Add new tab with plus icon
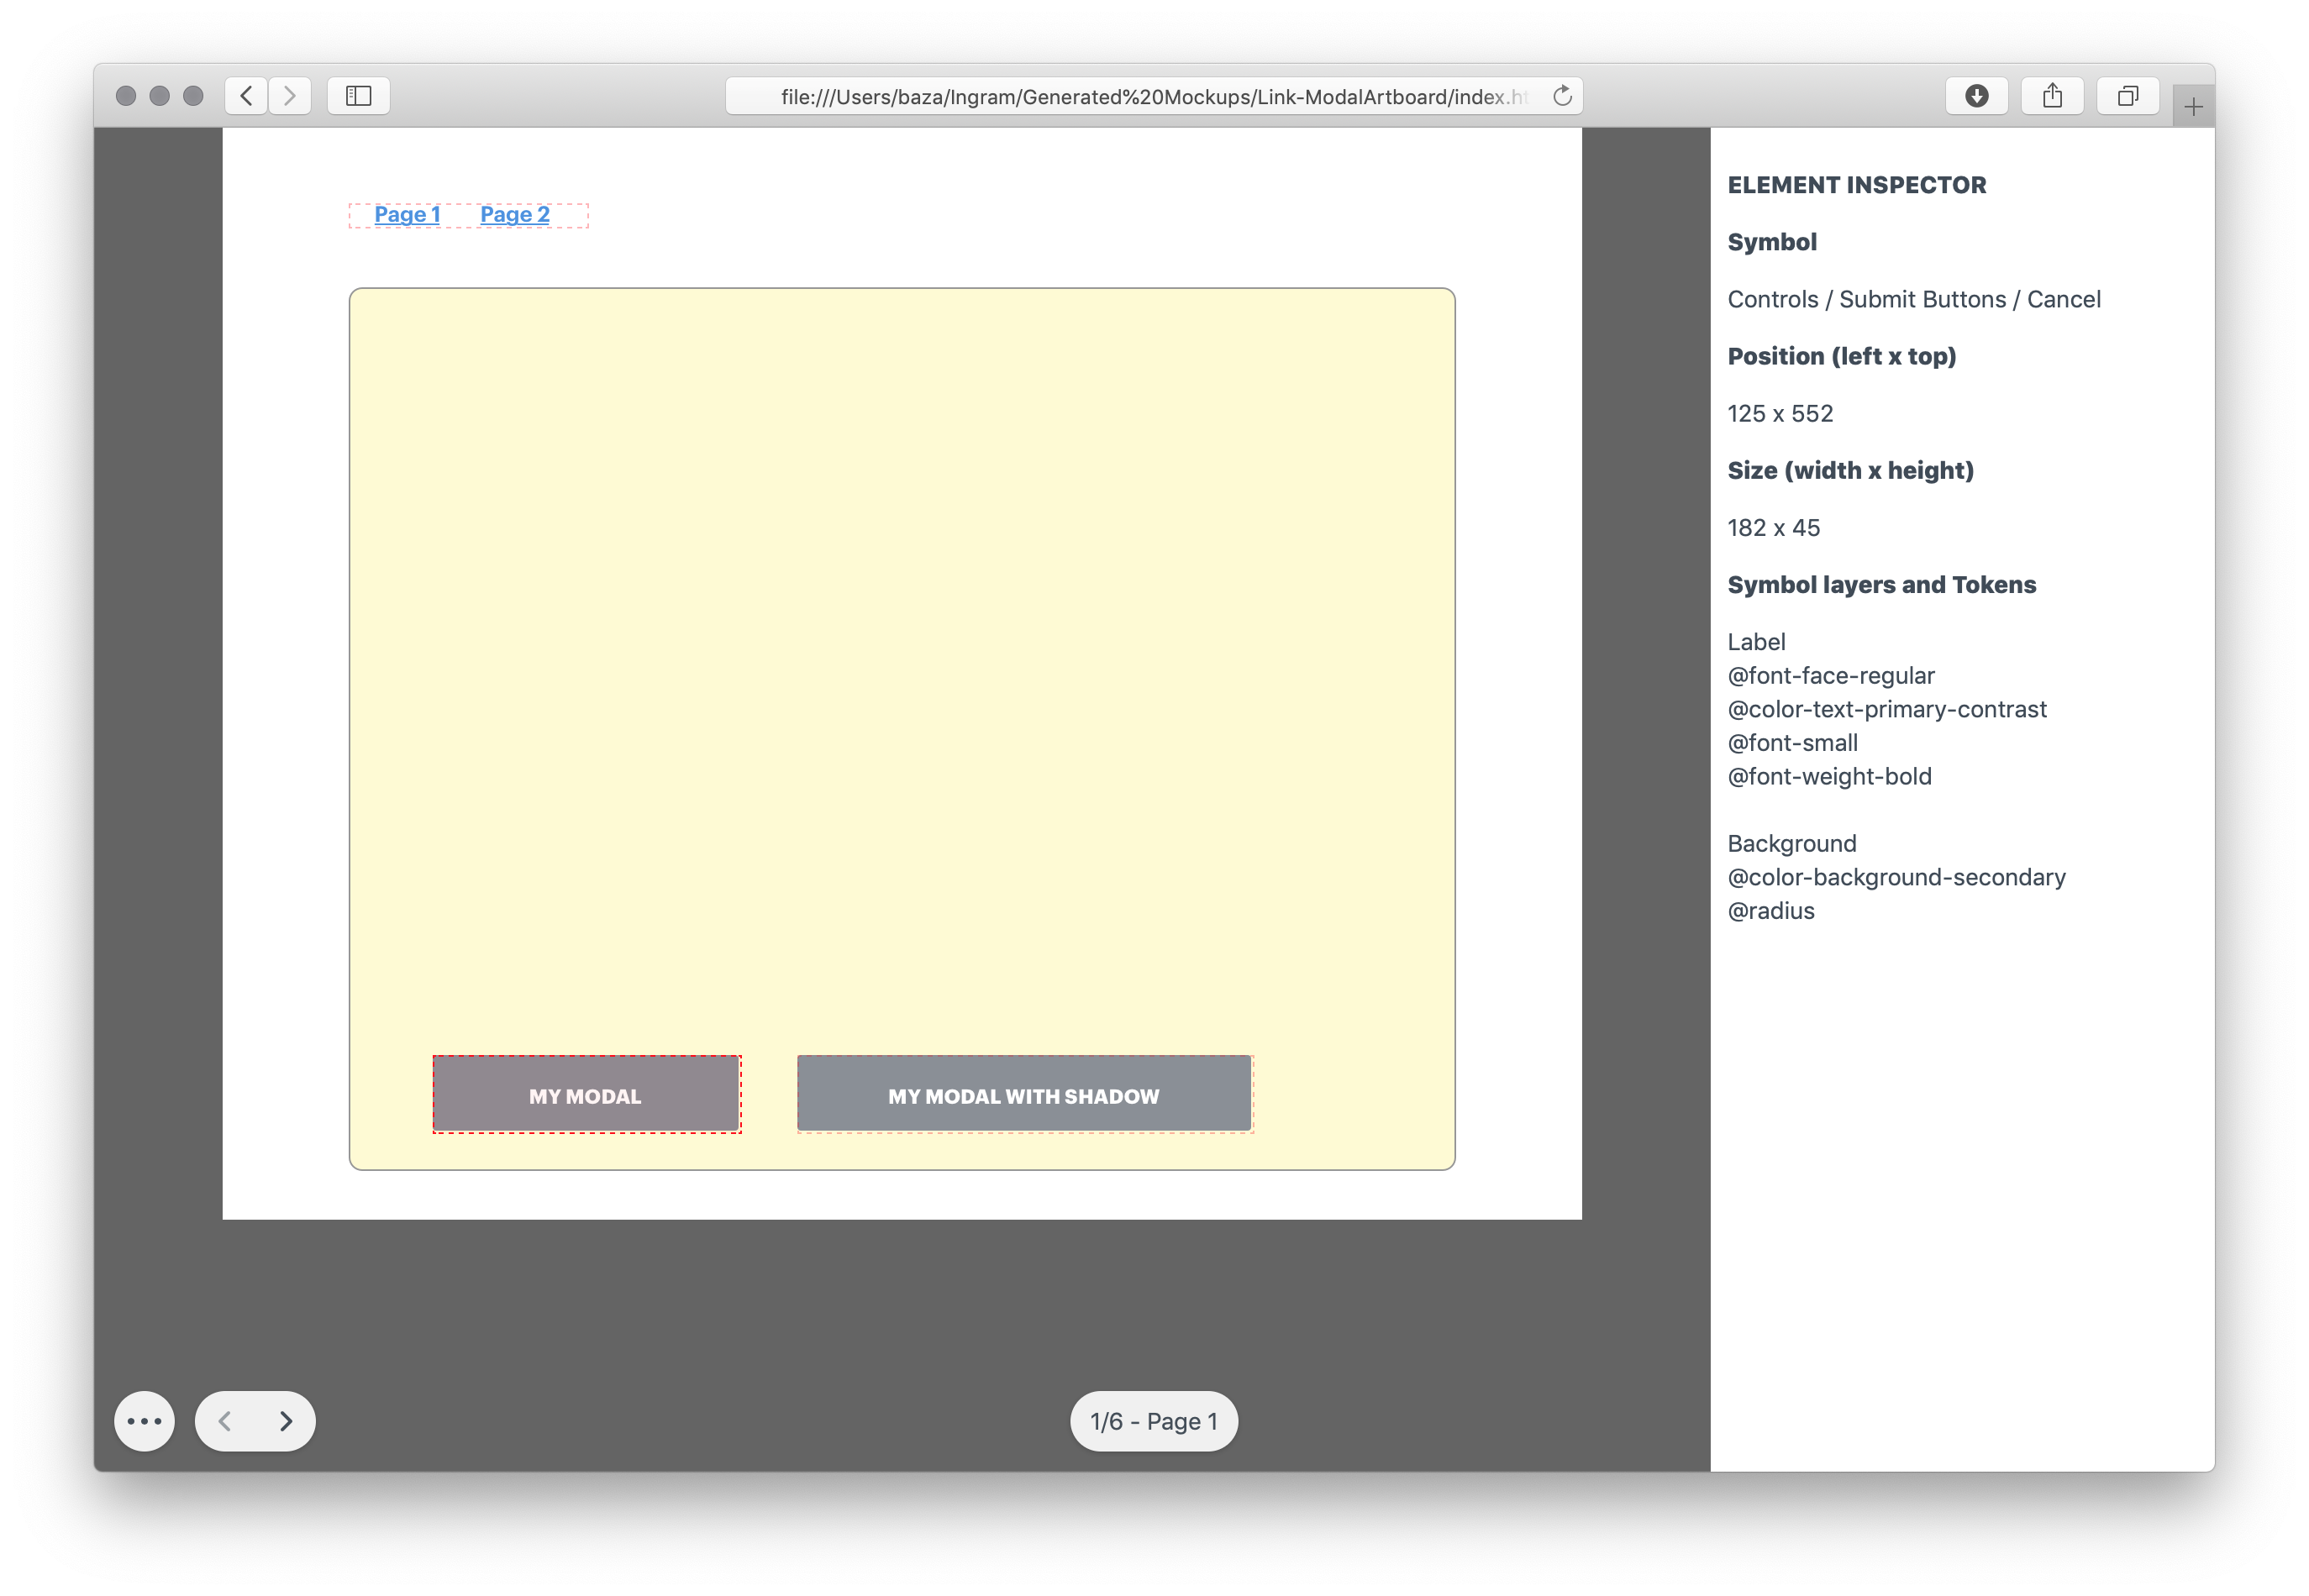The height and width of the screenshot is (1596, 2309). (2193, 107)
